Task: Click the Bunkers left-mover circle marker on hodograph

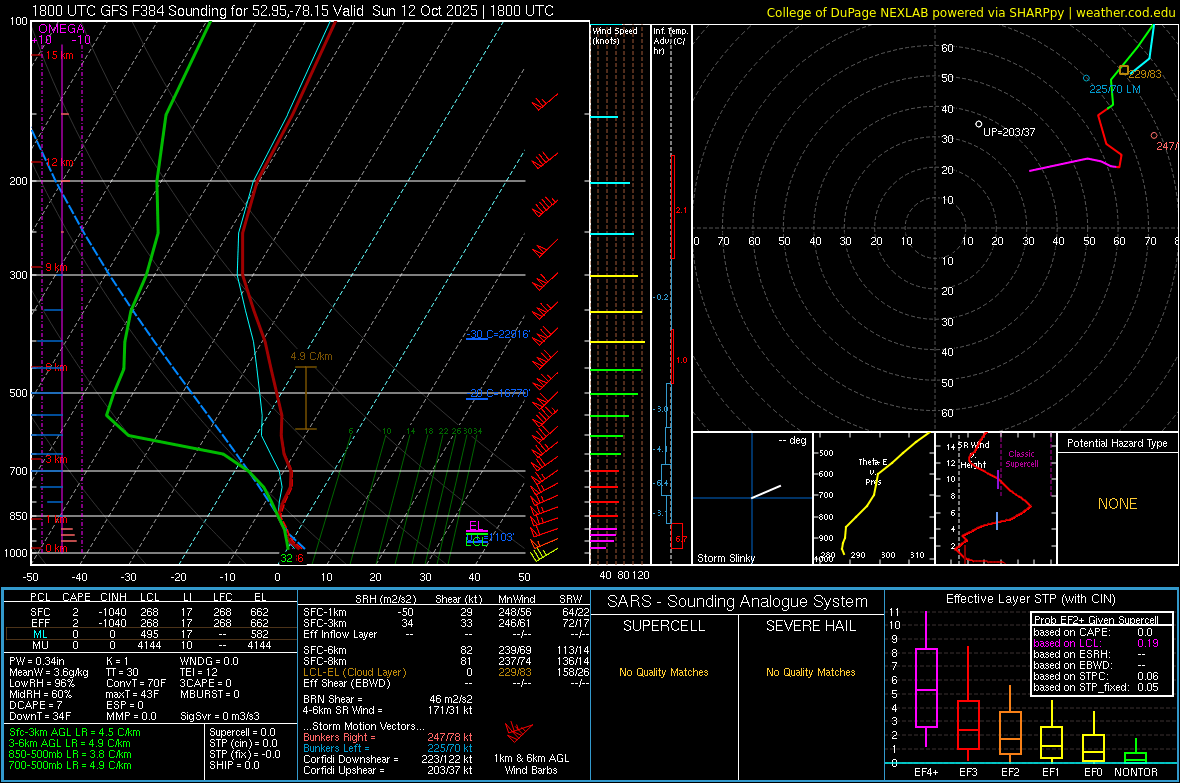Action: click(x=1086, y=78)
